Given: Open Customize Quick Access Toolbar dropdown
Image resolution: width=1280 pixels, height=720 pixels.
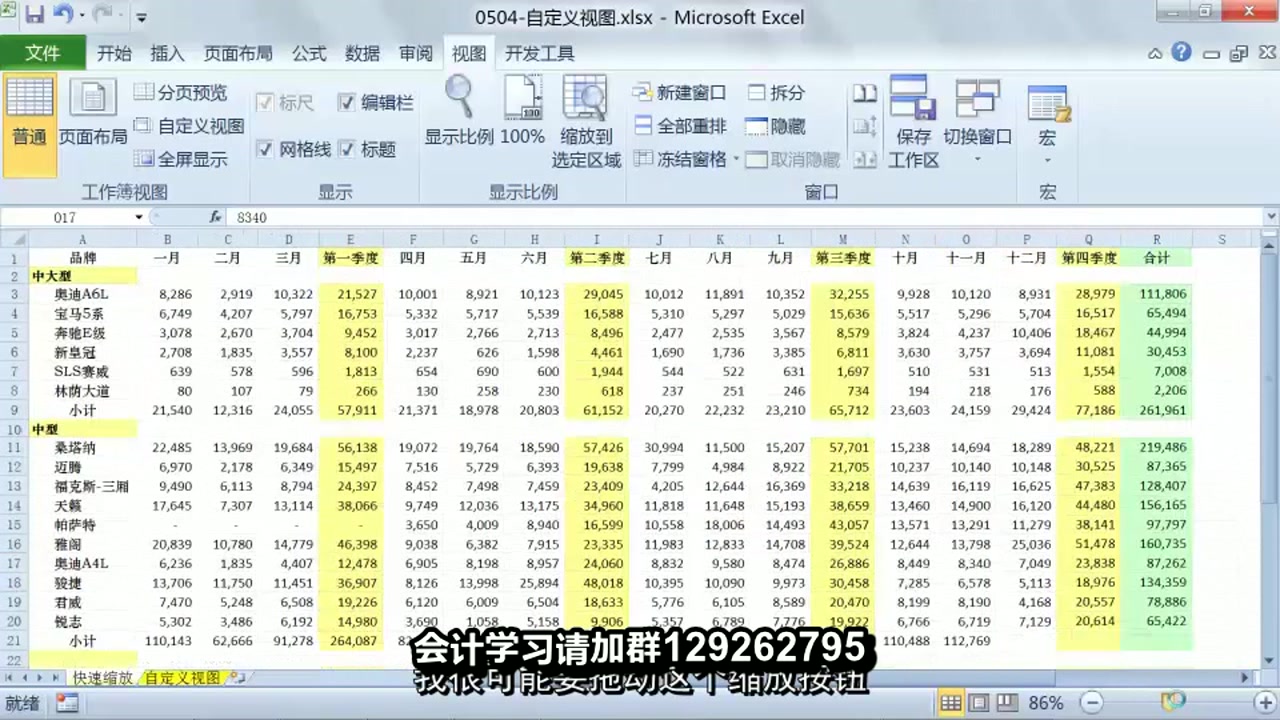Looking at the screenshot, I should click(141, 17).
